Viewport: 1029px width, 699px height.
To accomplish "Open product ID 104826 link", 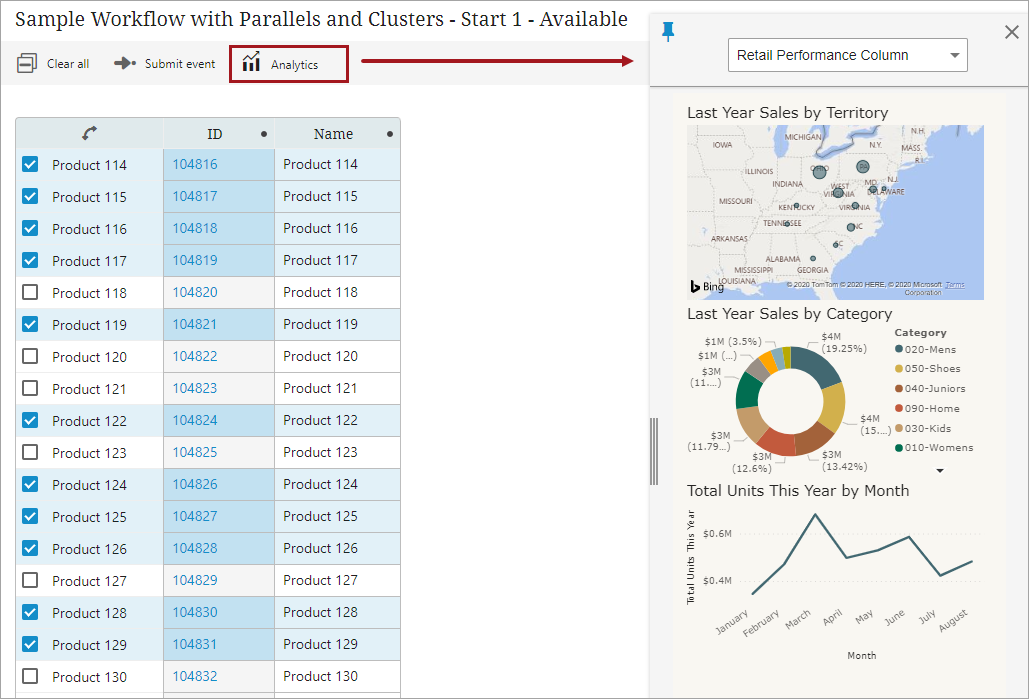I will coord(195,484).
